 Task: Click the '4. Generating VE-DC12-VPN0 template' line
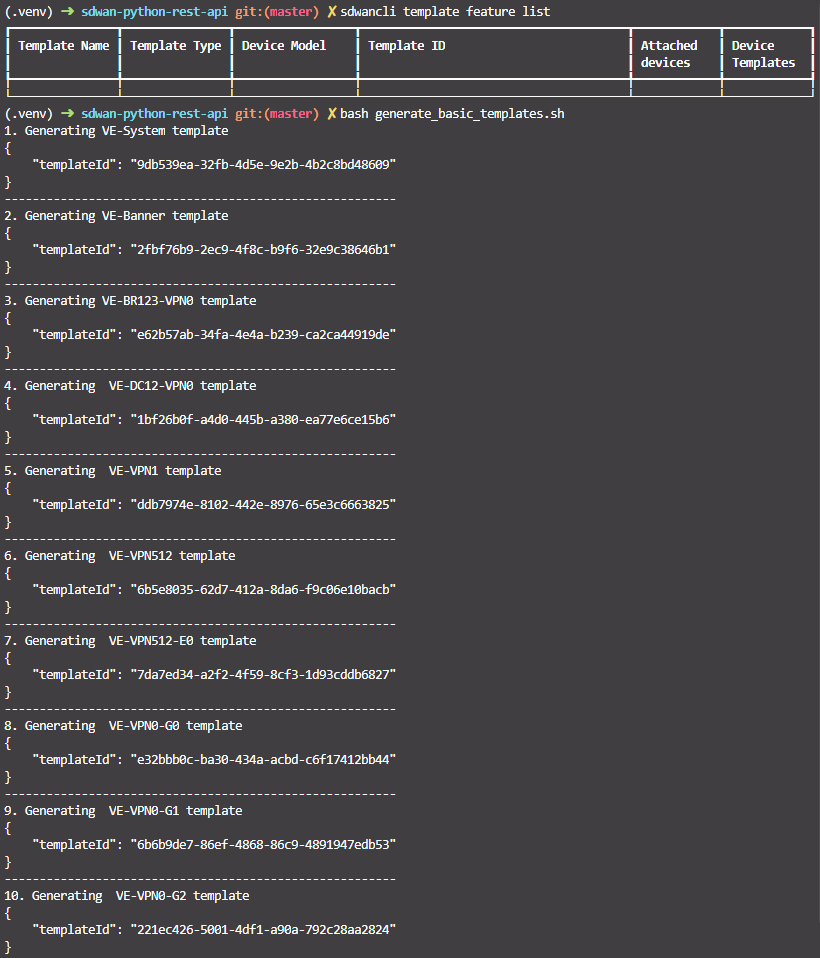coord(130,386)
